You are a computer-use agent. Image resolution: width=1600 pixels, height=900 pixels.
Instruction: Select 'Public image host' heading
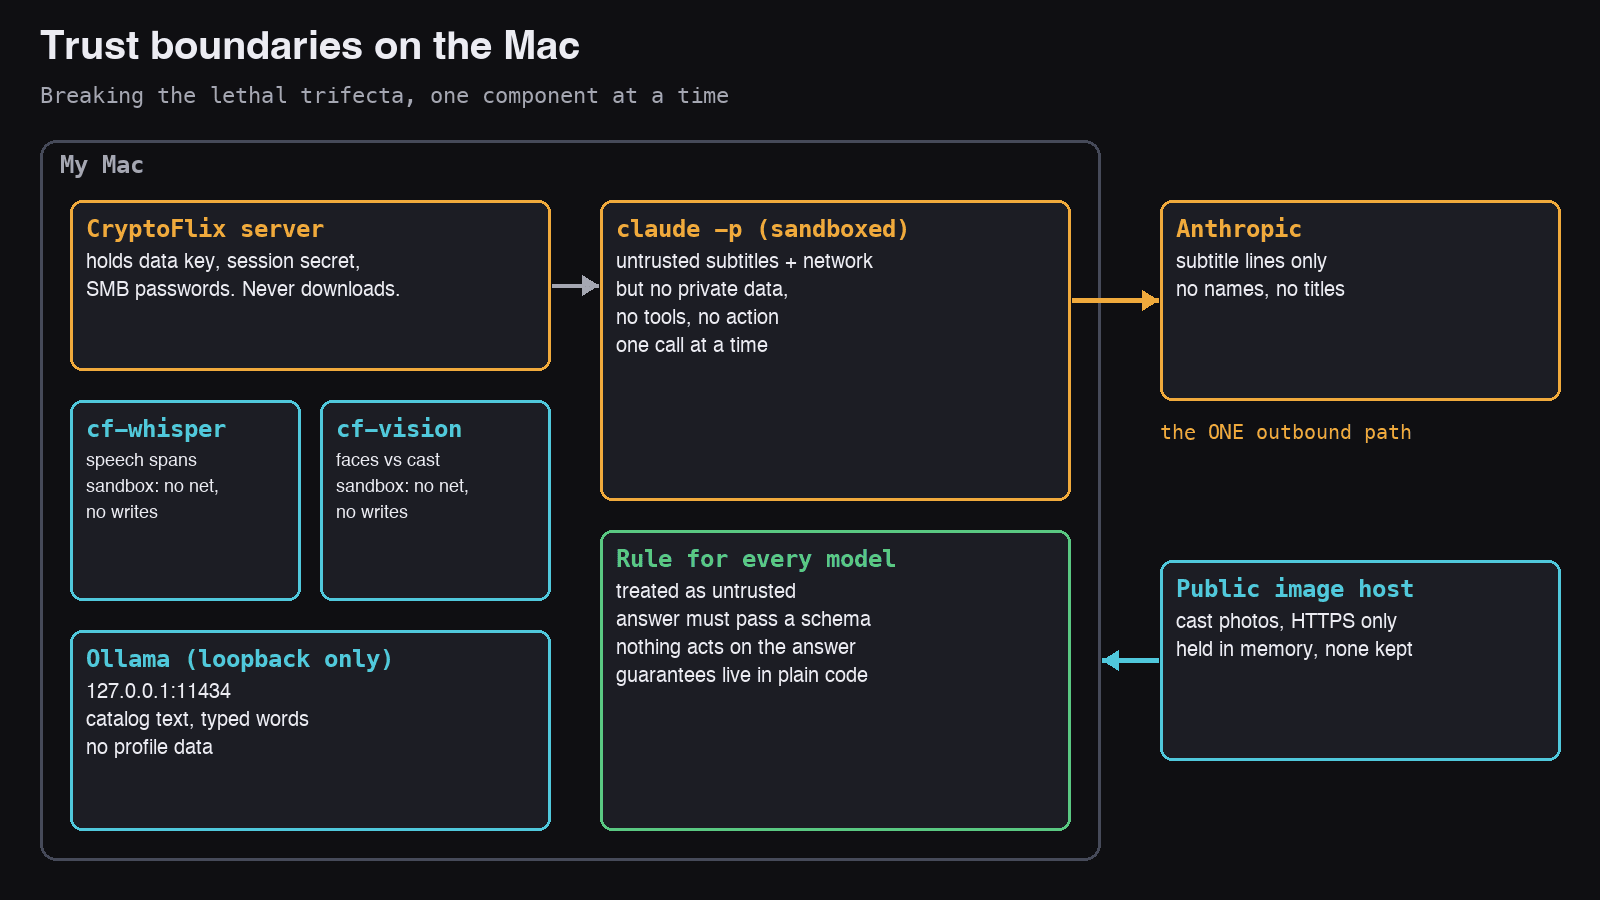click(1295, 589)
